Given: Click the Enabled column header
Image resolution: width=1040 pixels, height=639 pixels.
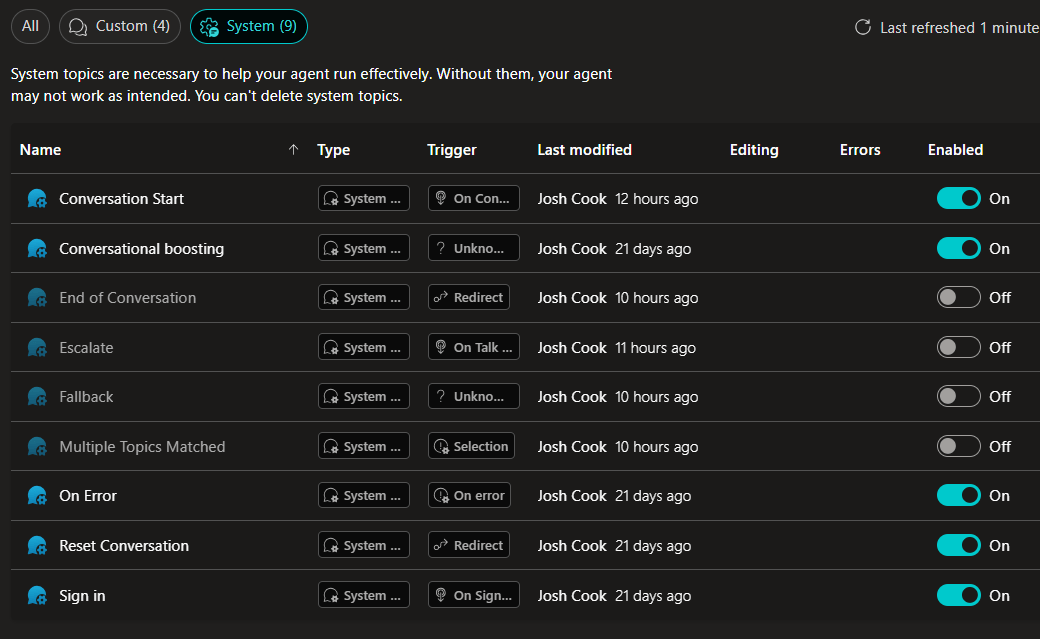Looking at the screenshot, I should click(x=955, y=150).
